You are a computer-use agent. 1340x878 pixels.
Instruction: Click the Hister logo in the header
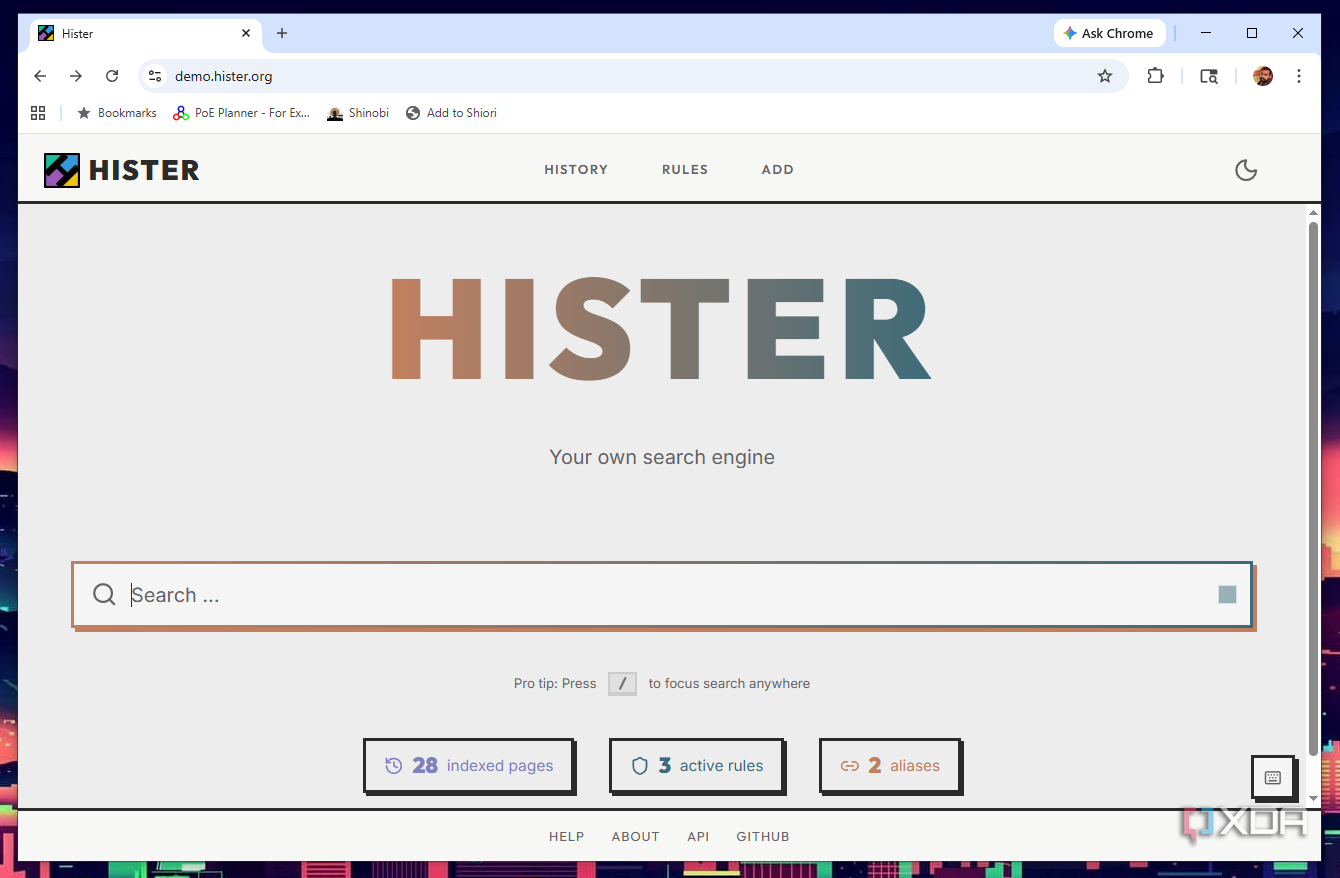coord(121,170)
